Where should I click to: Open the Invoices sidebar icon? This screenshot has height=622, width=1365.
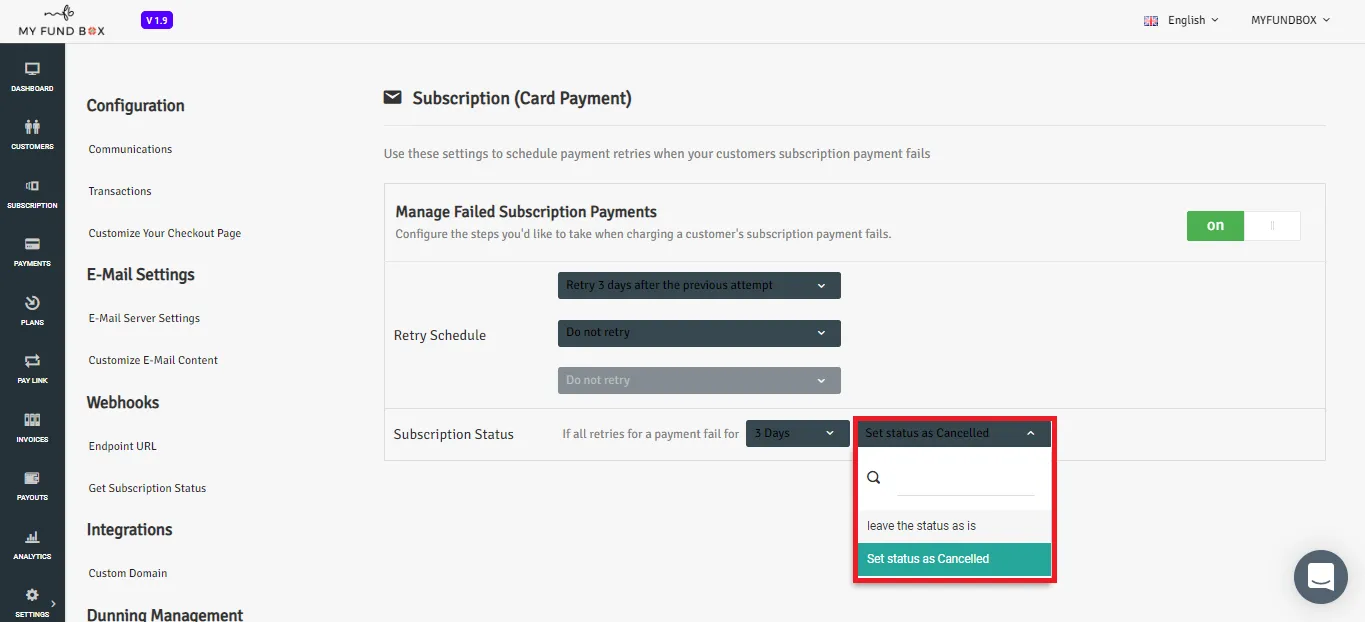click(32, 420)
